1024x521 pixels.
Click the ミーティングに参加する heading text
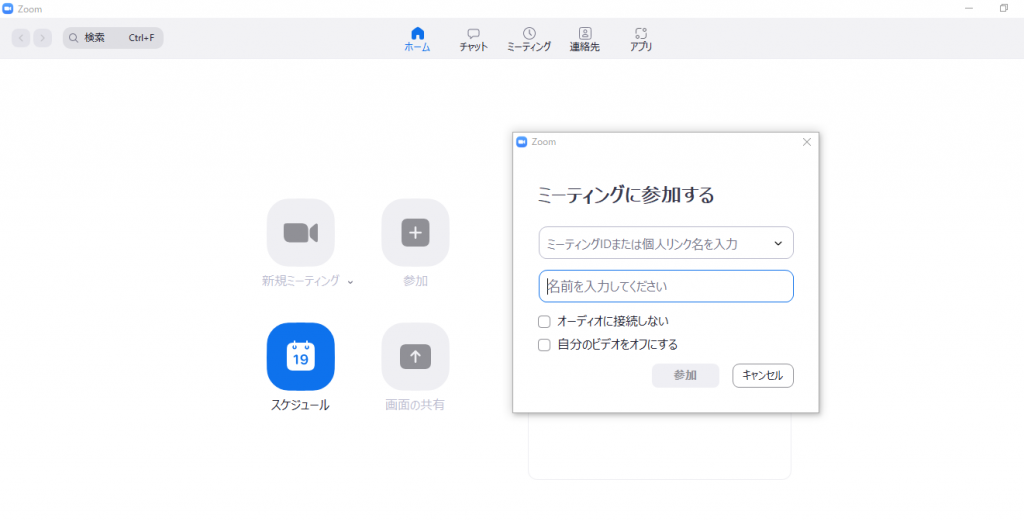coord(625,195)
